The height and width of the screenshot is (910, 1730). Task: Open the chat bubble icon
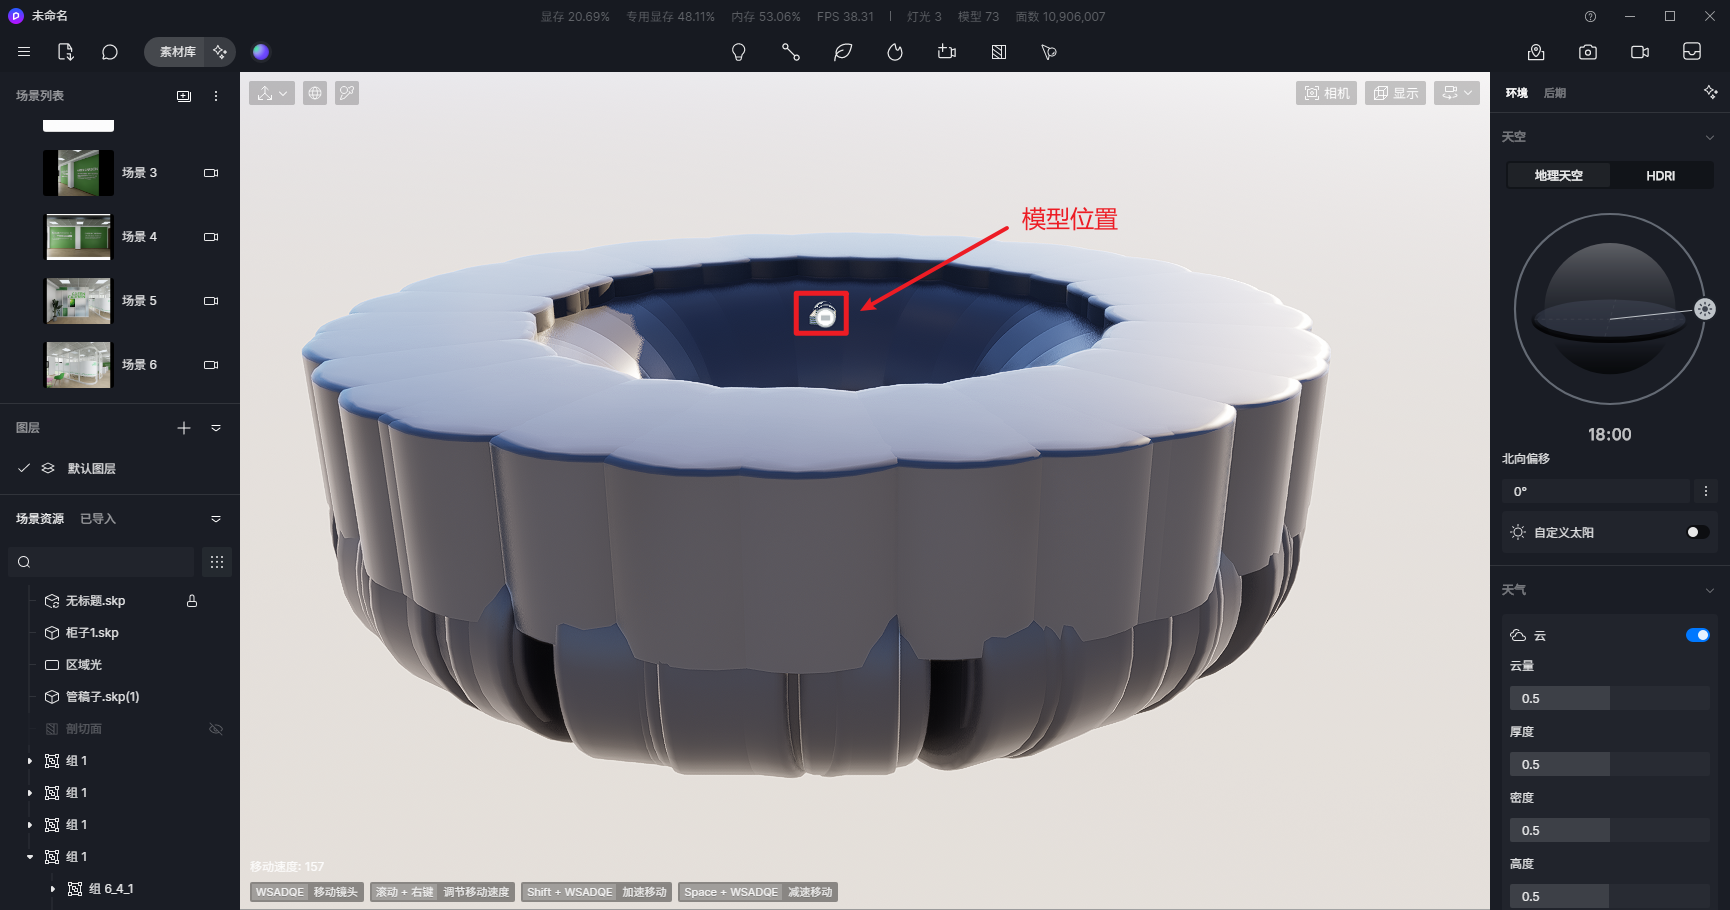coord(110,52)
